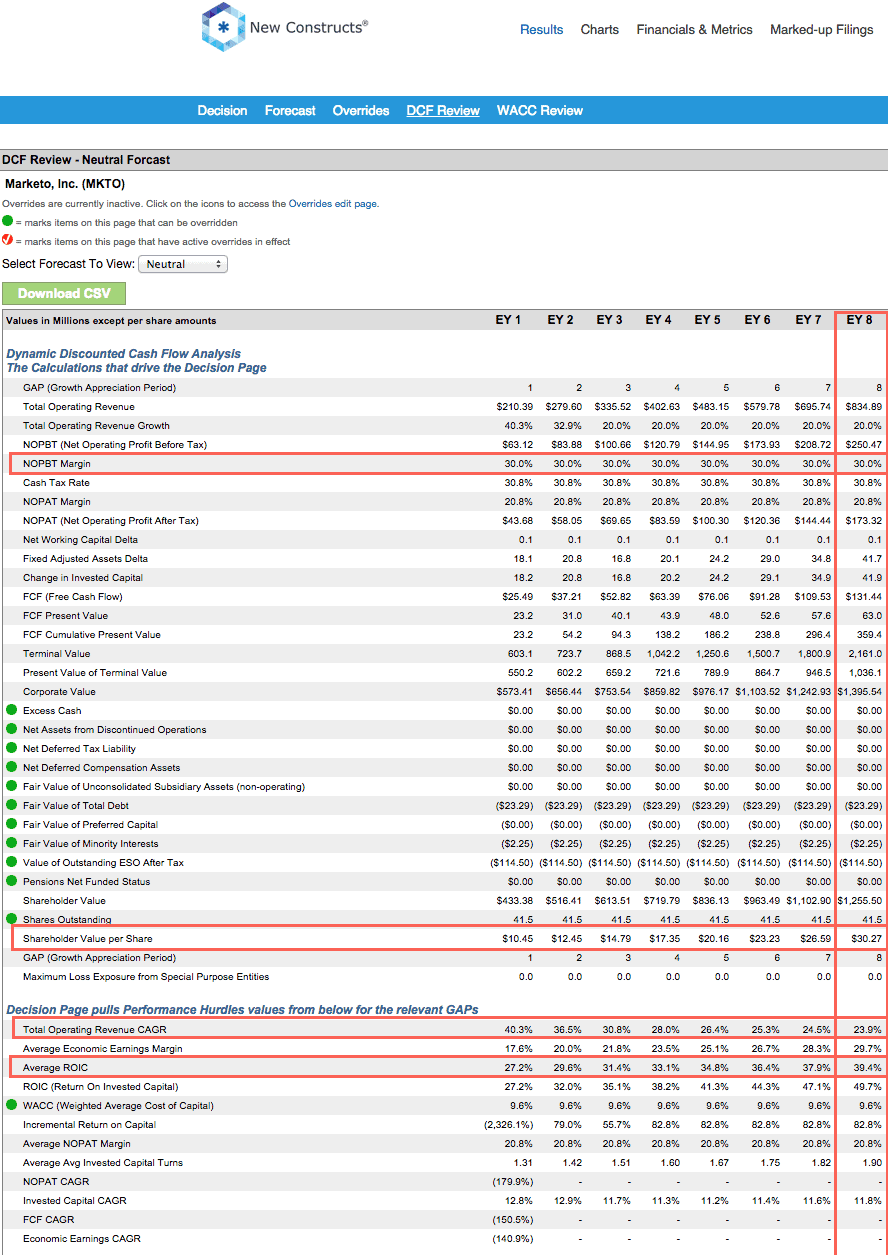Click the 23.9% revenue CAGR value
This screenshot has width=888, height=1255.
pos(868,1030)
